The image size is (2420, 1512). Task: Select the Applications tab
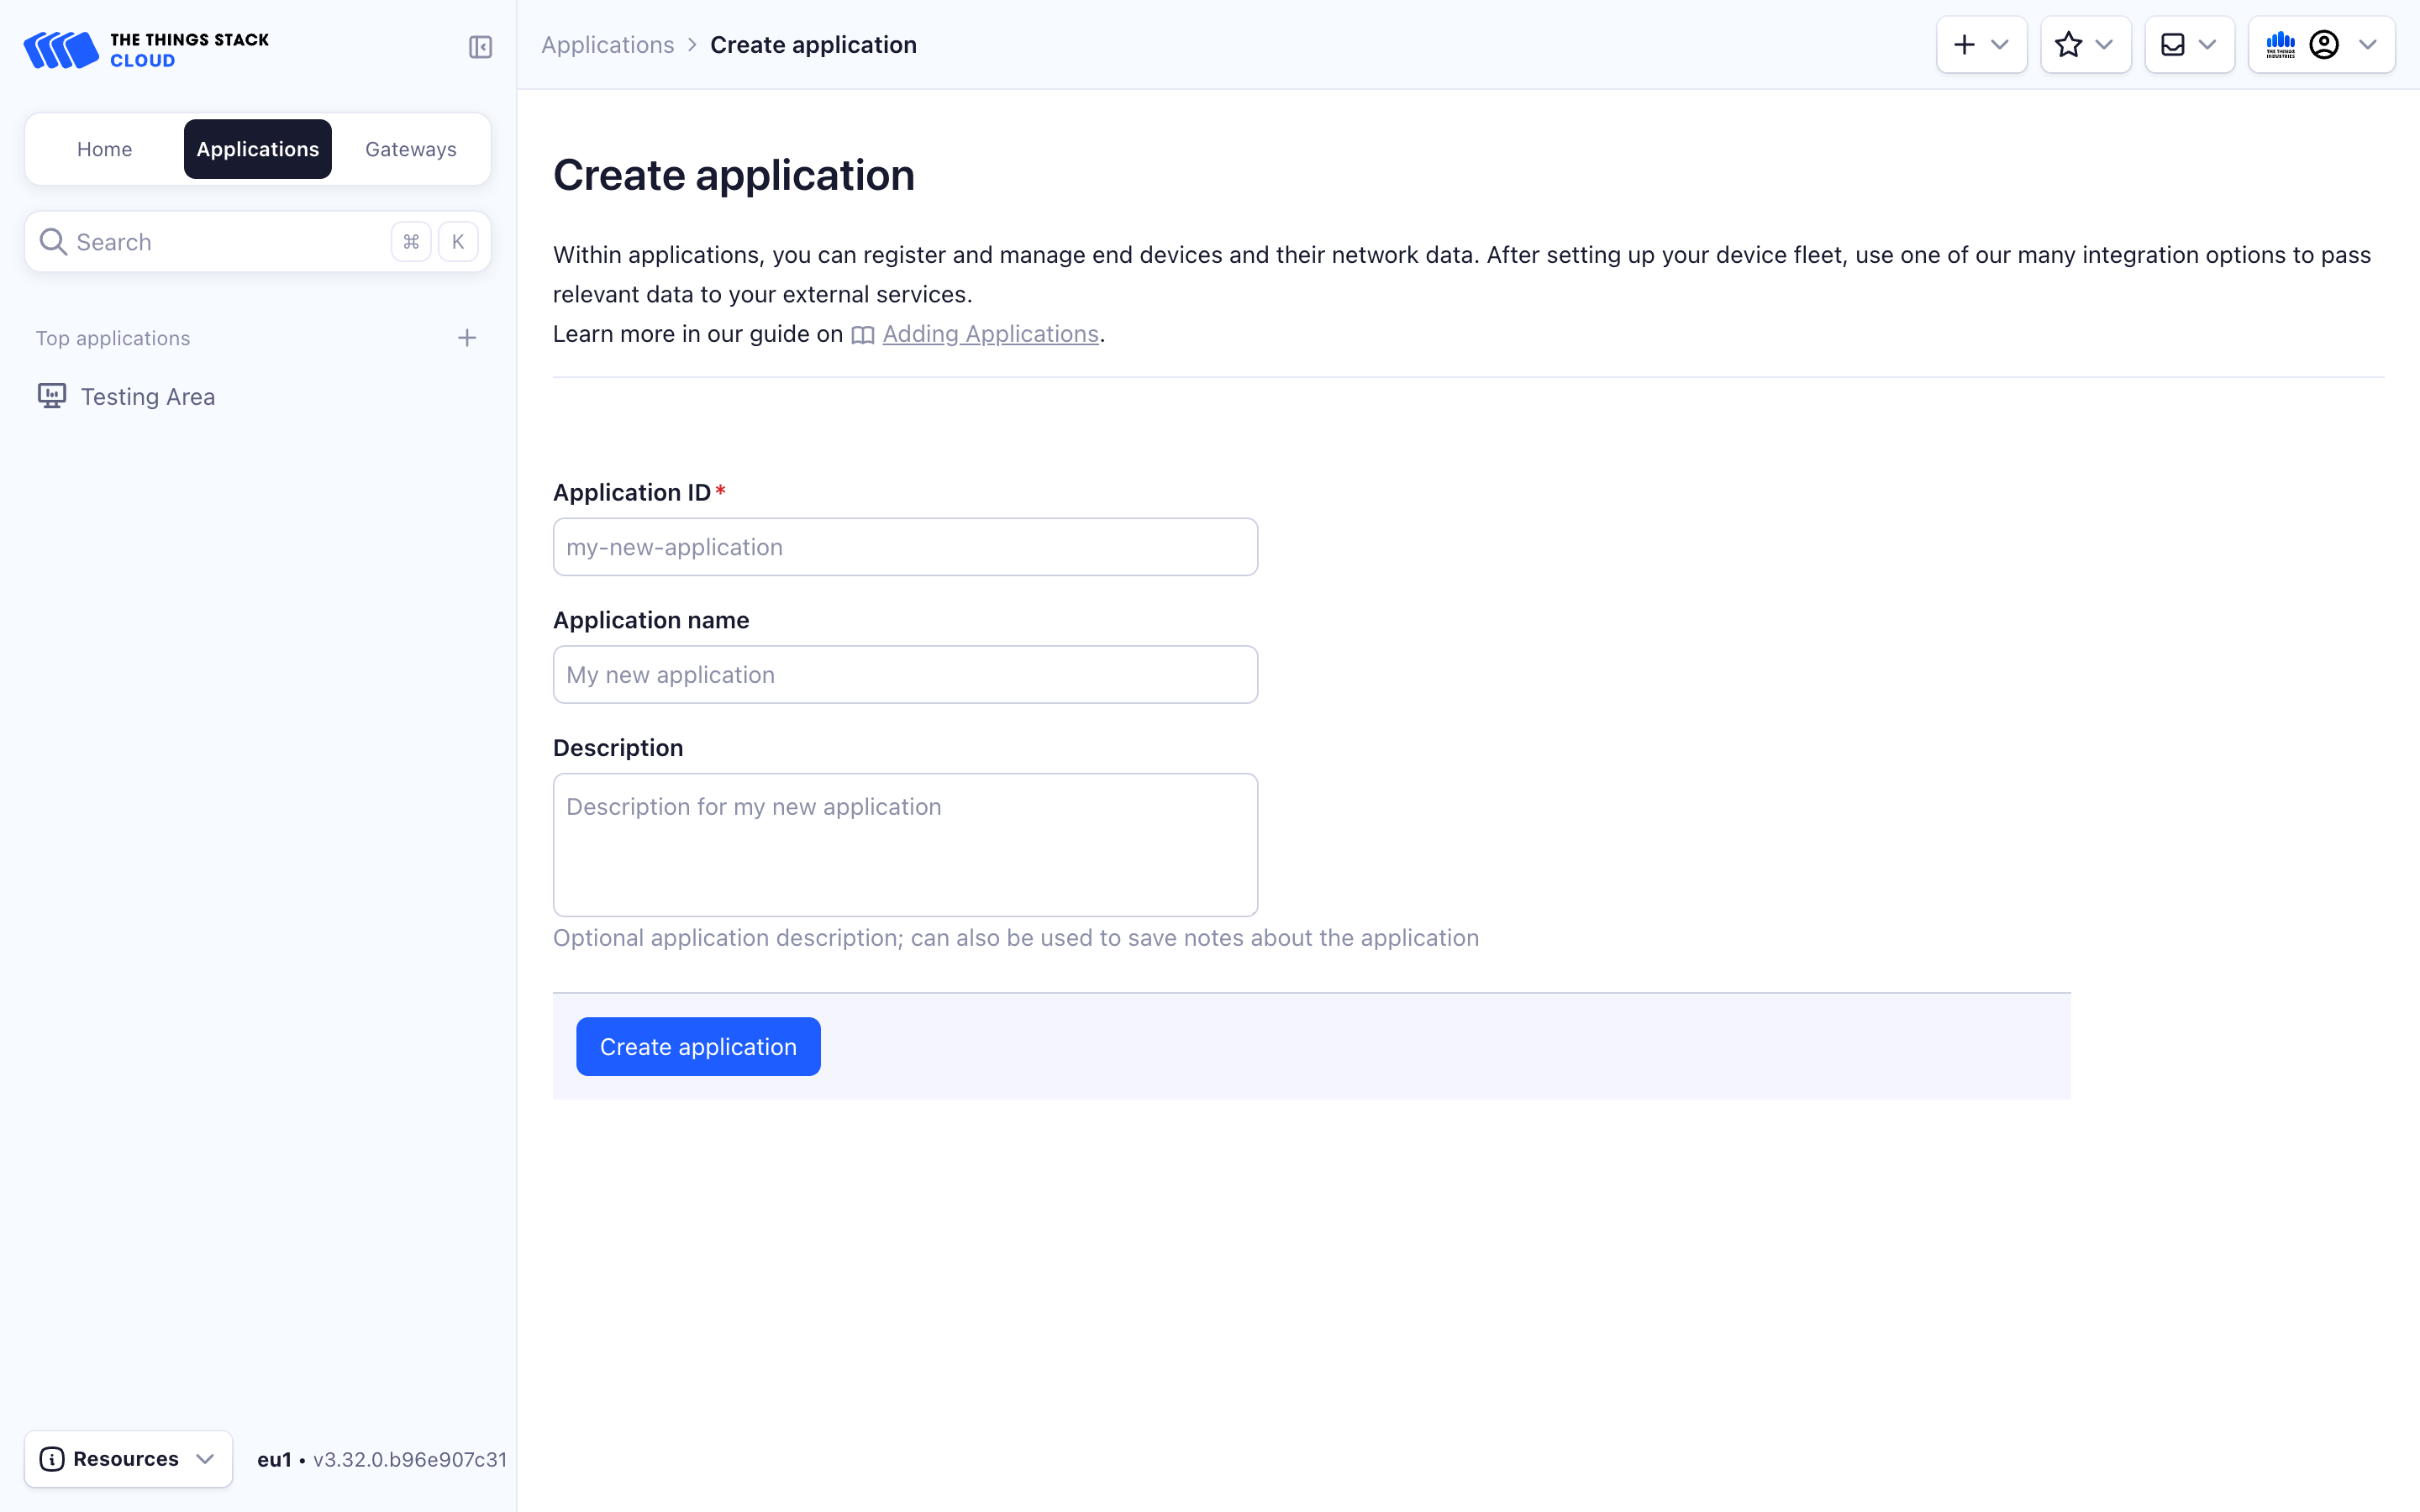point(256,148)
